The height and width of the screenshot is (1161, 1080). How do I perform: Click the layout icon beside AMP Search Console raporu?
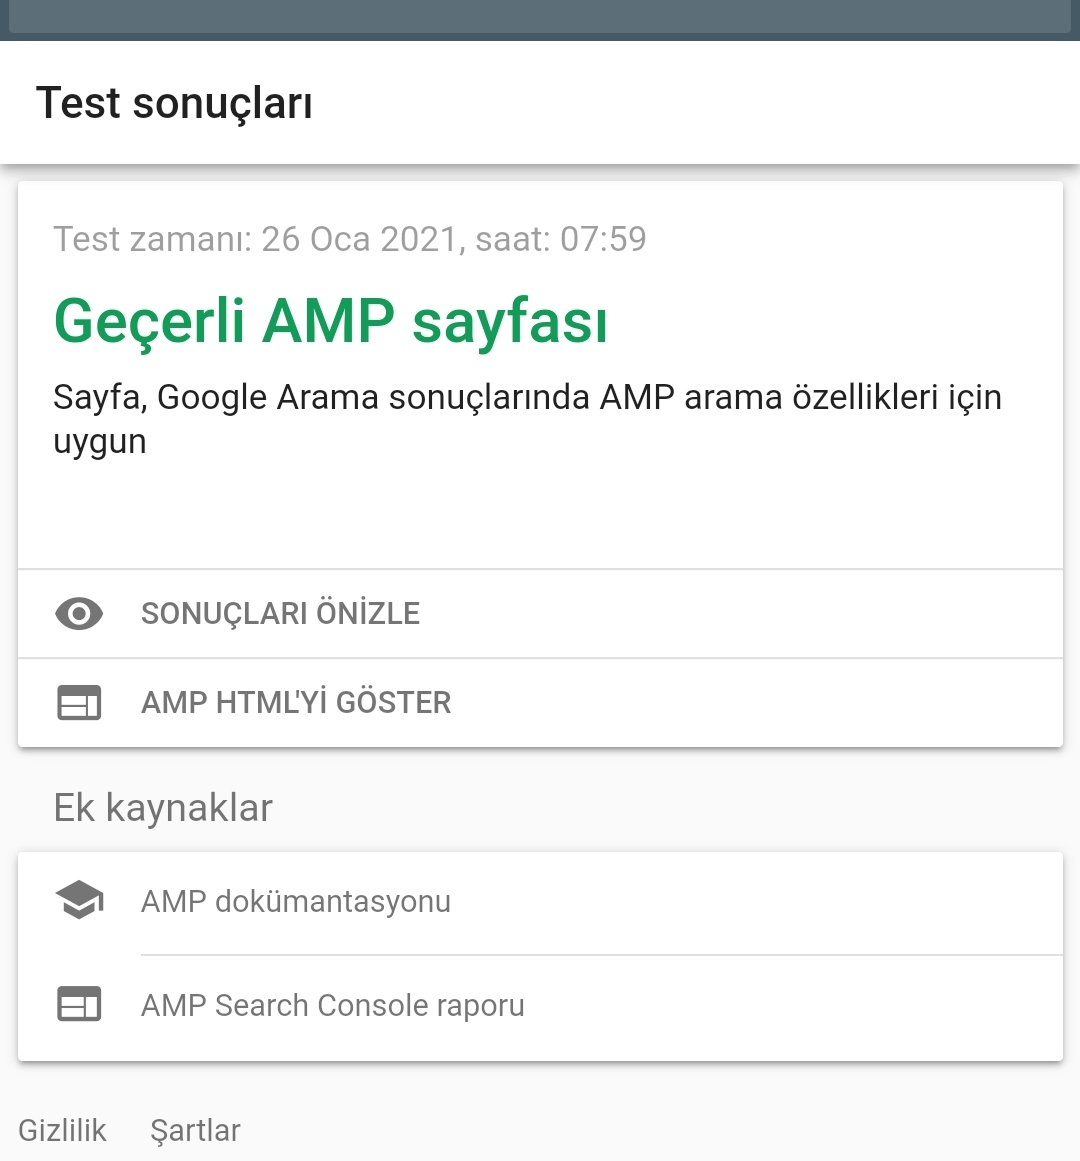(x=78, y=1004)
